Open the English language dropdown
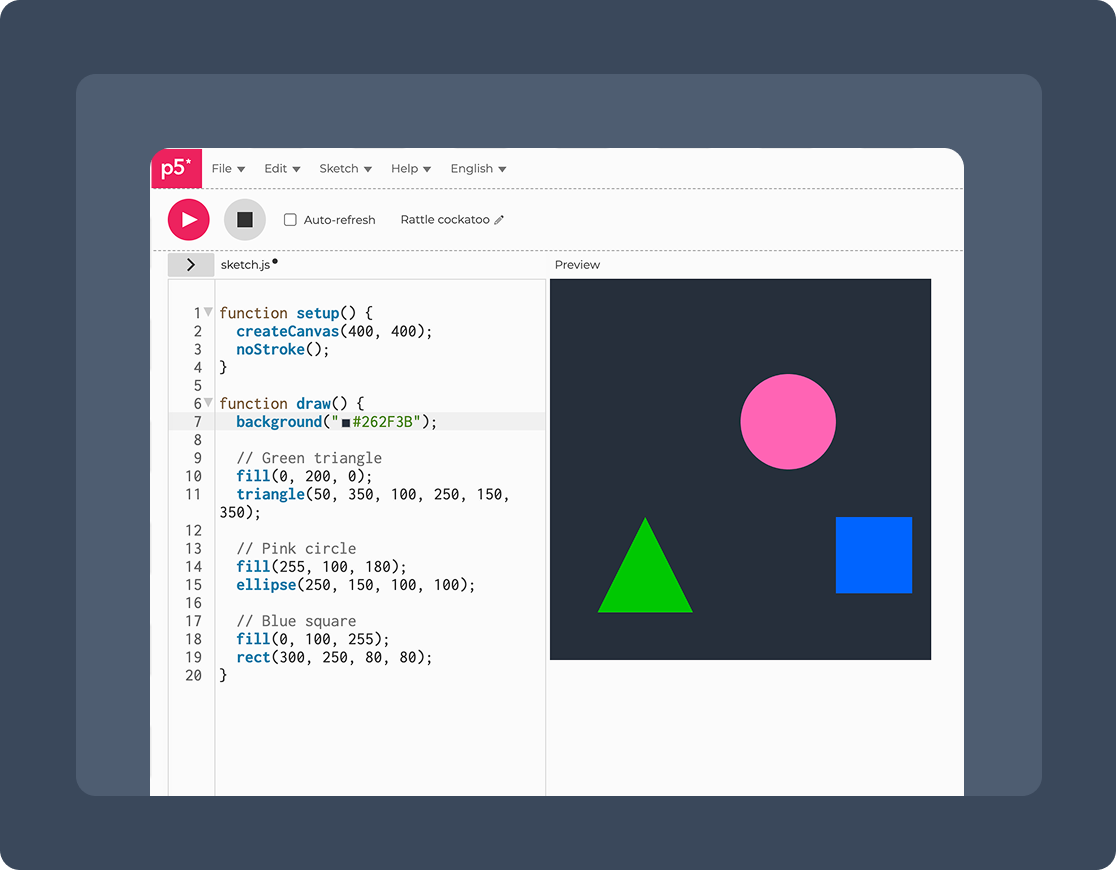Viewport: 1116px width, 870px height. (x=478, y=169)
